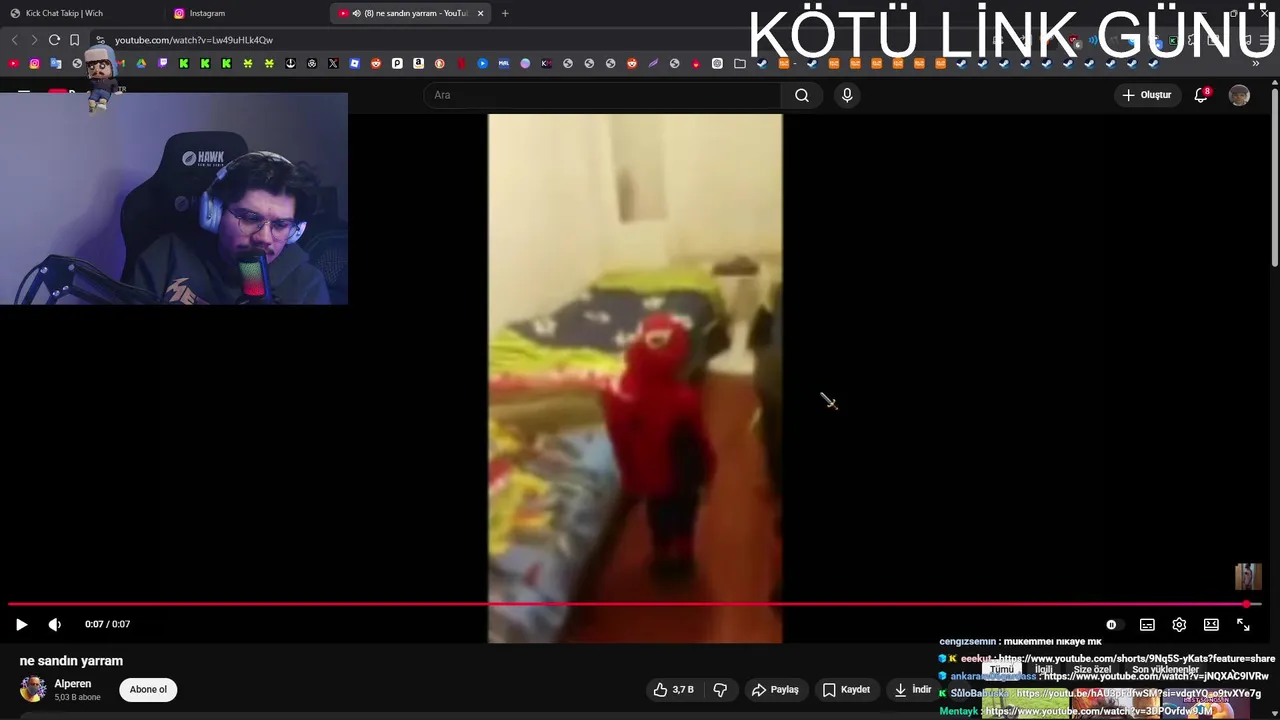Viewport: 1280px width, 720px height.
Task: Dislike the video with thumbs down
Action: 720,689
